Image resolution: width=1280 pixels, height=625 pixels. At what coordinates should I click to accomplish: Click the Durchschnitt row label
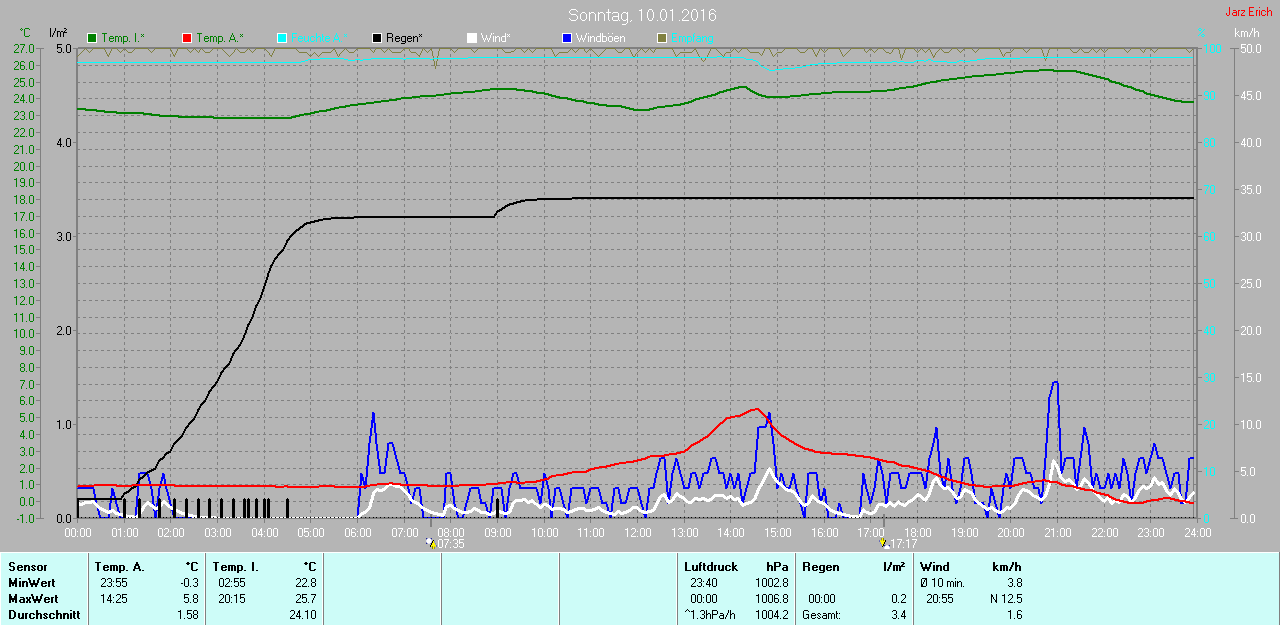coord(44,615)
